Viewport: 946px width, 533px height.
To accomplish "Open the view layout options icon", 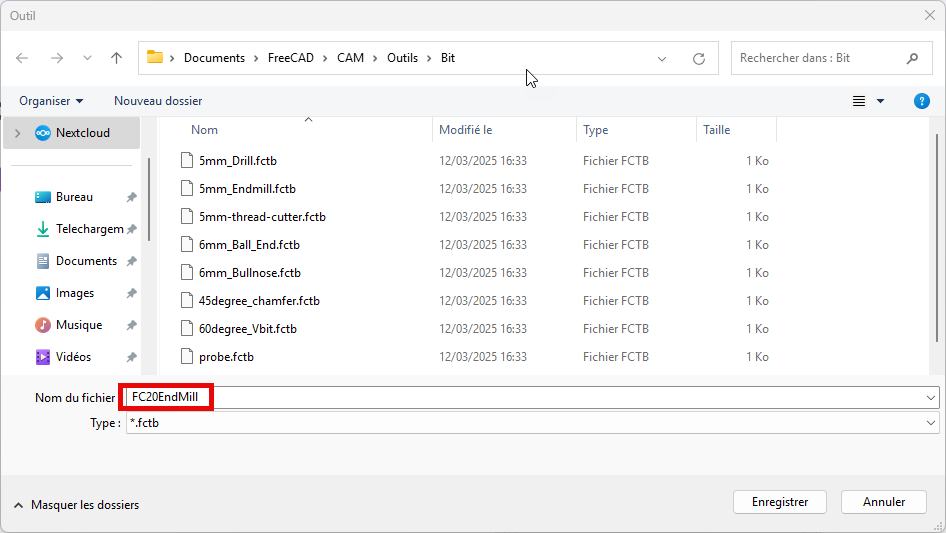I will (859, 101).
